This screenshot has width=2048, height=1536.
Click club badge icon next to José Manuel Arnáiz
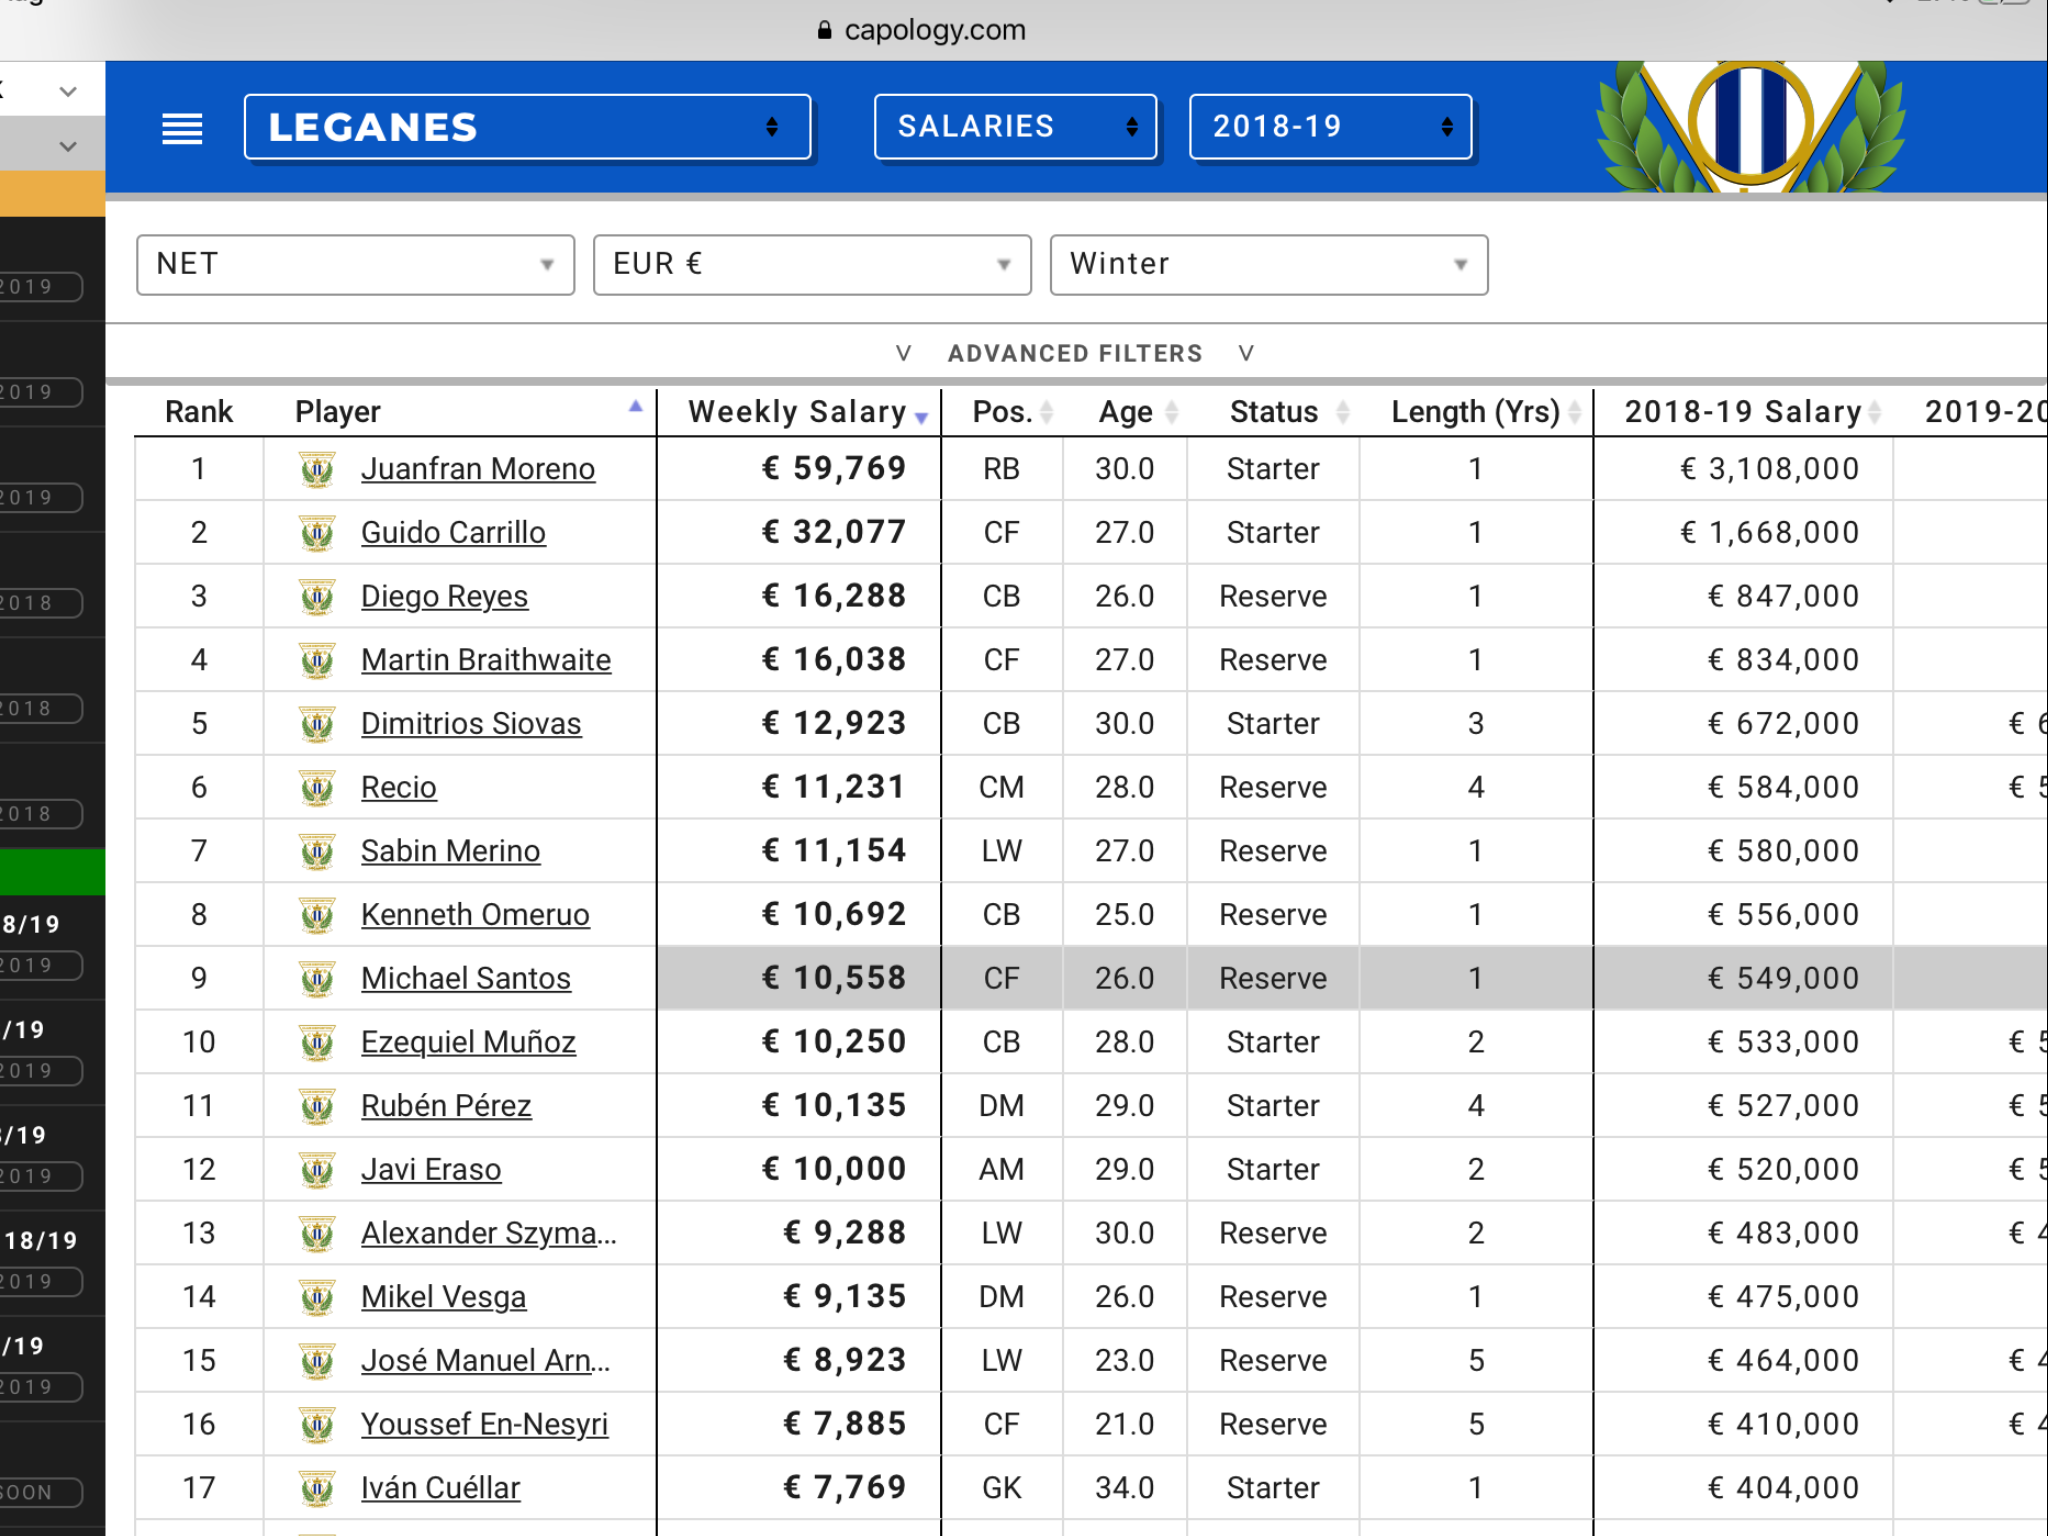pyautogui.click(x=317, y=1361)
